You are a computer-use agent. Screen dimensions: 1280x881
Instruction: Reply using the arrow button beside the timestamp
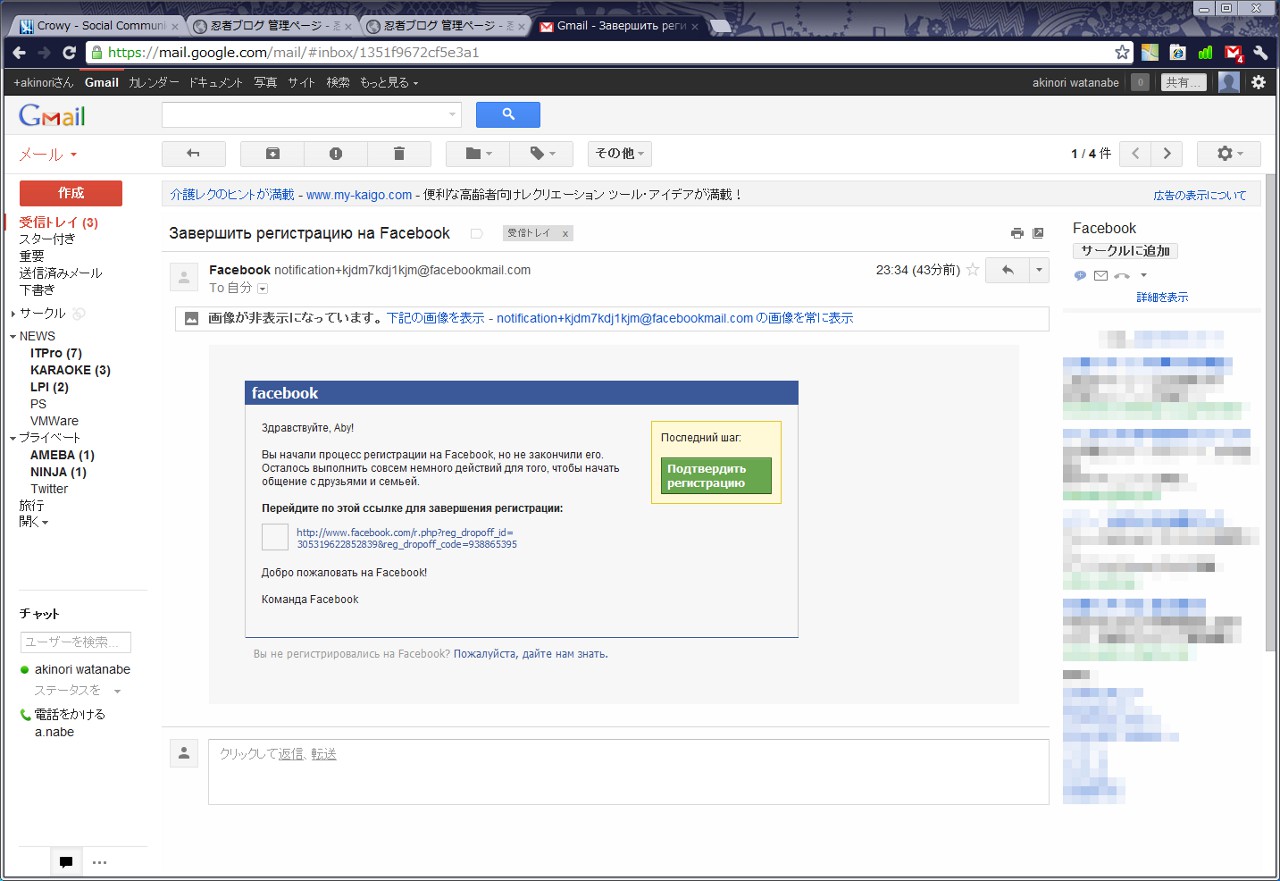(1007, 270)
